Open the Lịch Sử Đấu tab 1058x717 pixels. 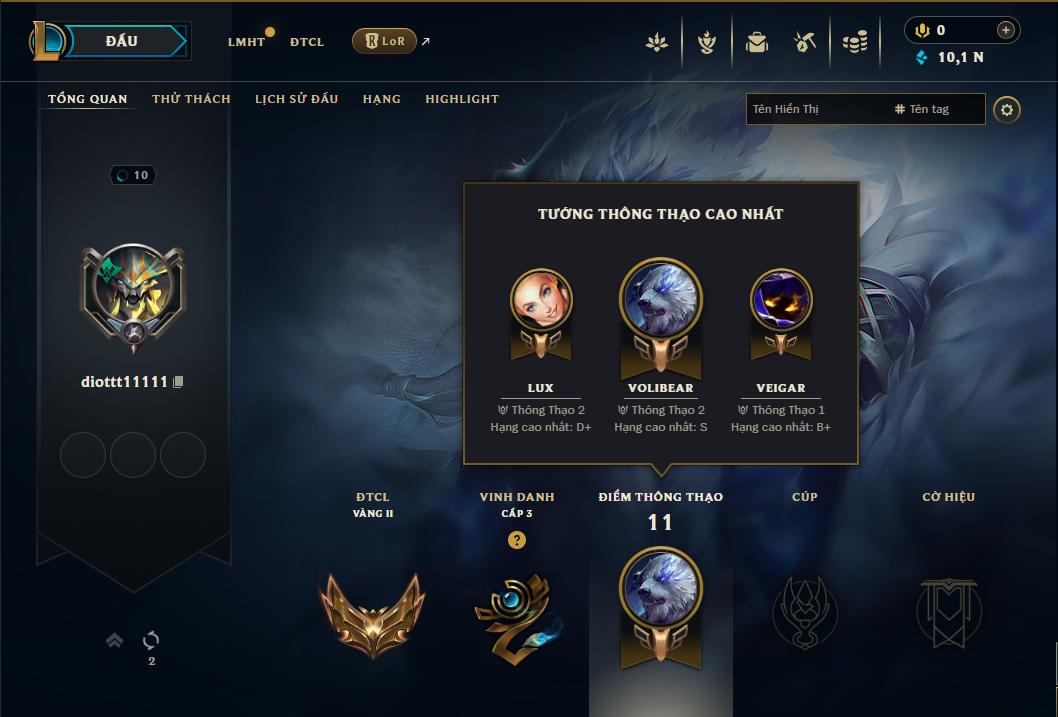pos(296,99)
